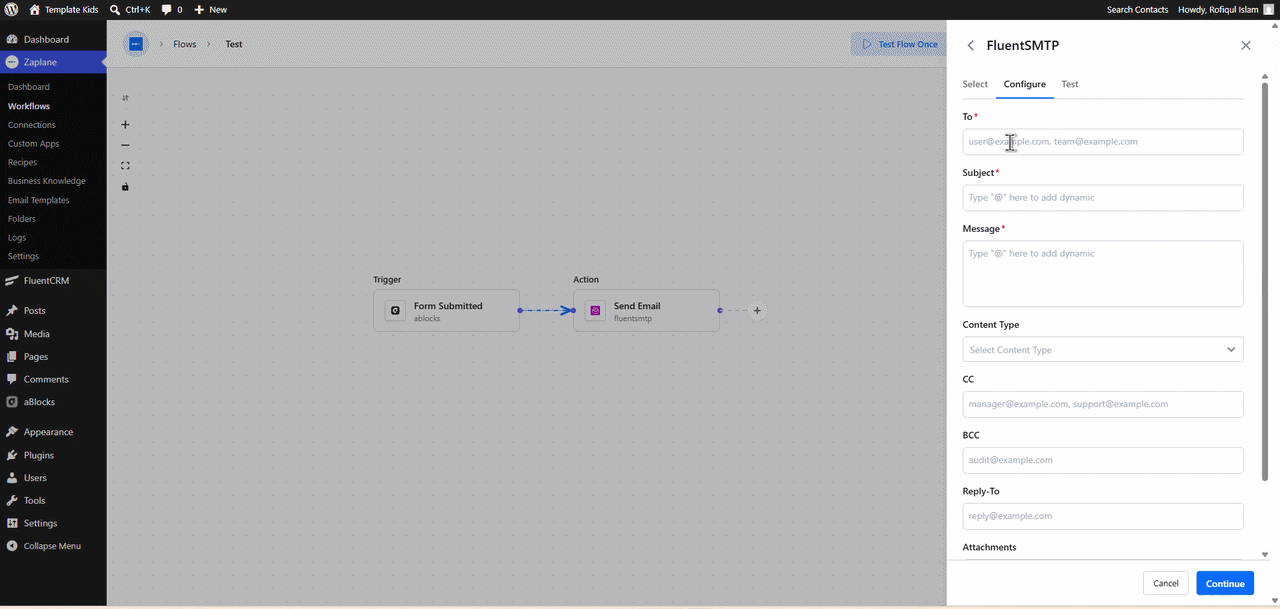Close the FluentSMTP panel
This screenshot has height=609, width=1280.
[x=1245, y=45]
